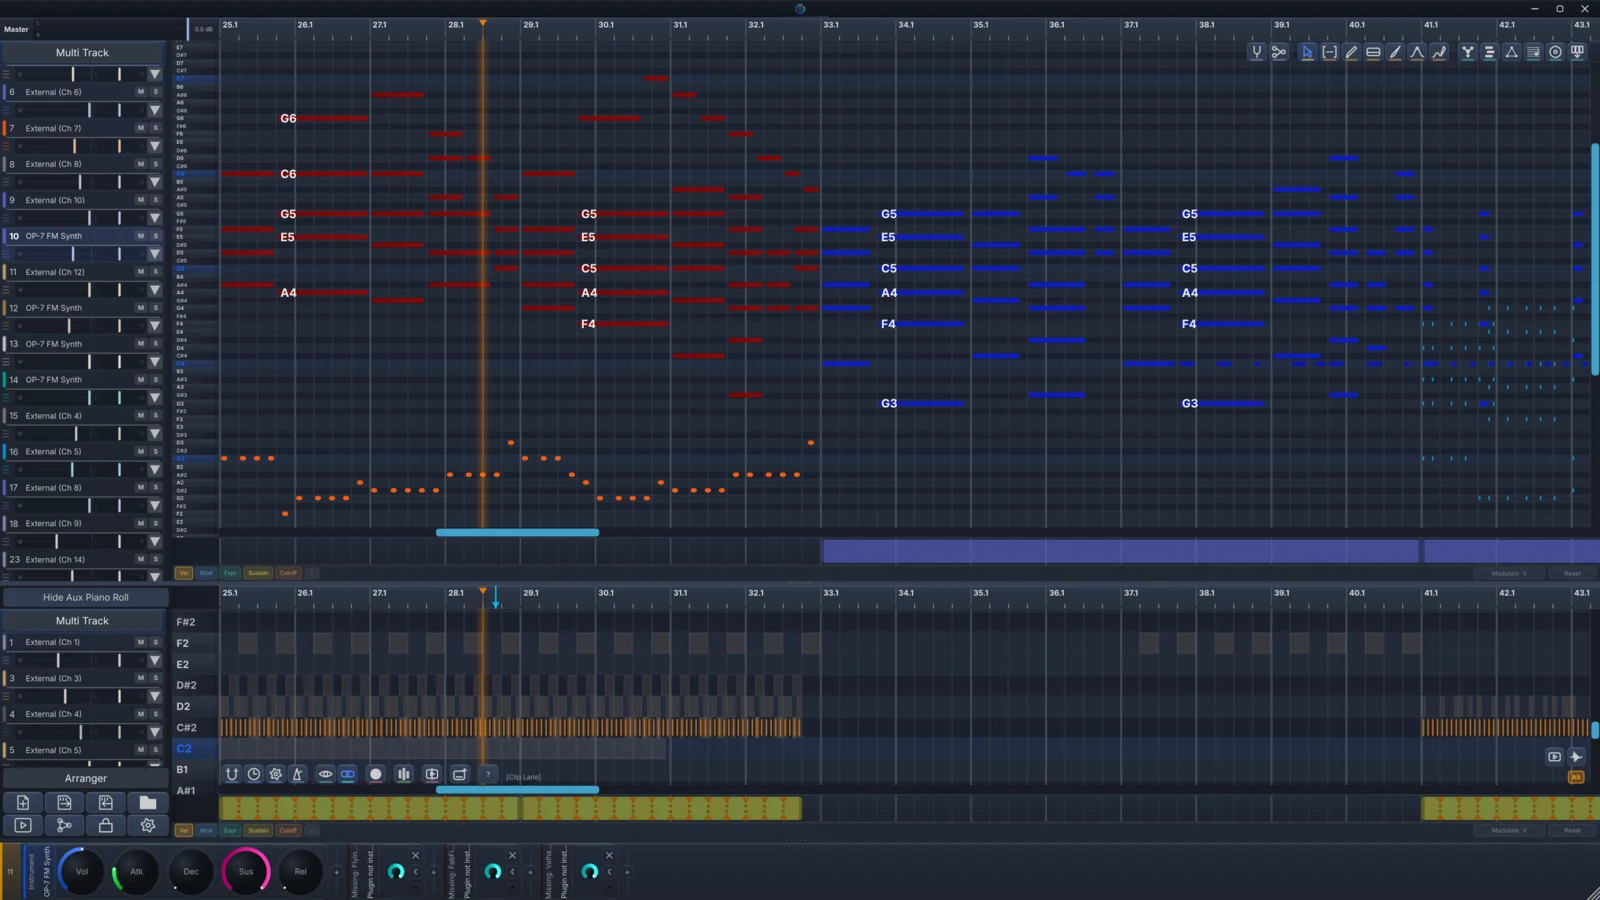Adjust the Sus knob

tap(246, 871)
